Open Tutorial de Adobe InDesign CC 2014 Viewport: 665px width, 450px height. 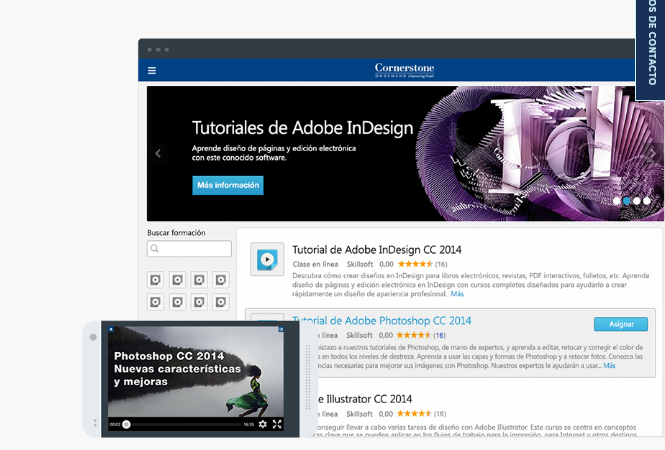click(x=377, y=250)
